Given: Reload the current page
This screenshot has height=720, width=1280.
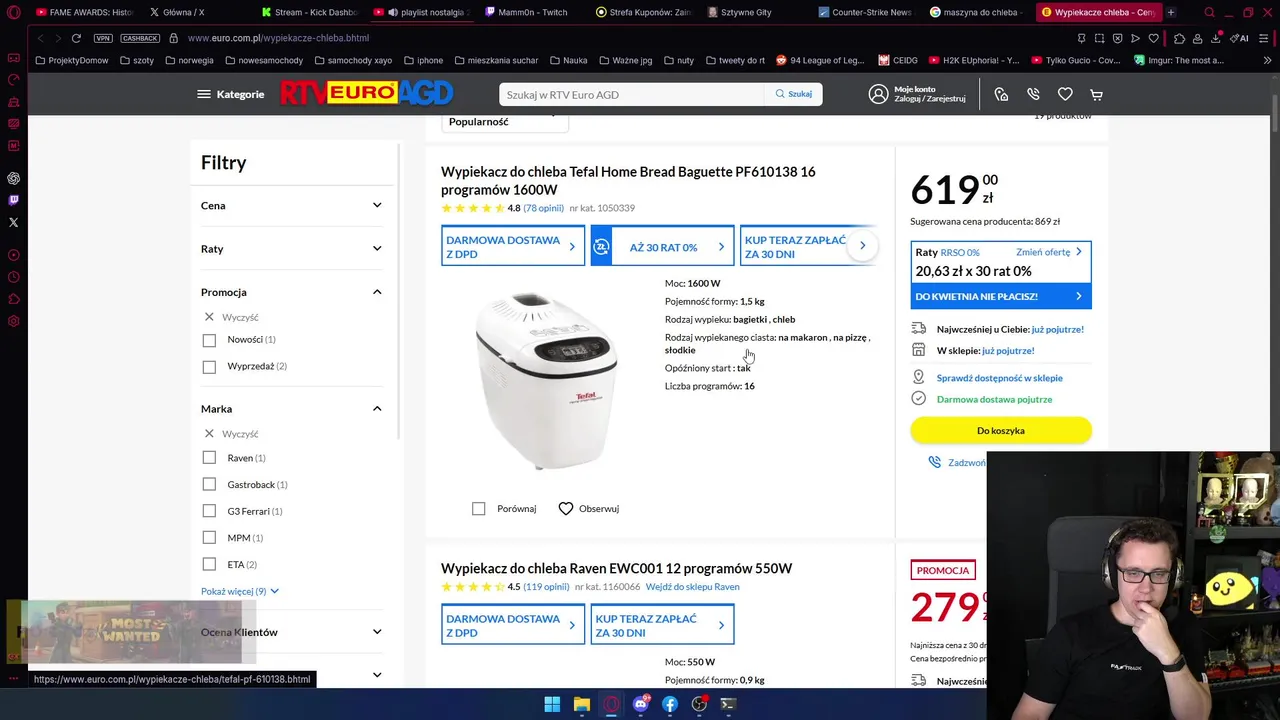Looking at the screenshot, I should (x=76, y=38).
